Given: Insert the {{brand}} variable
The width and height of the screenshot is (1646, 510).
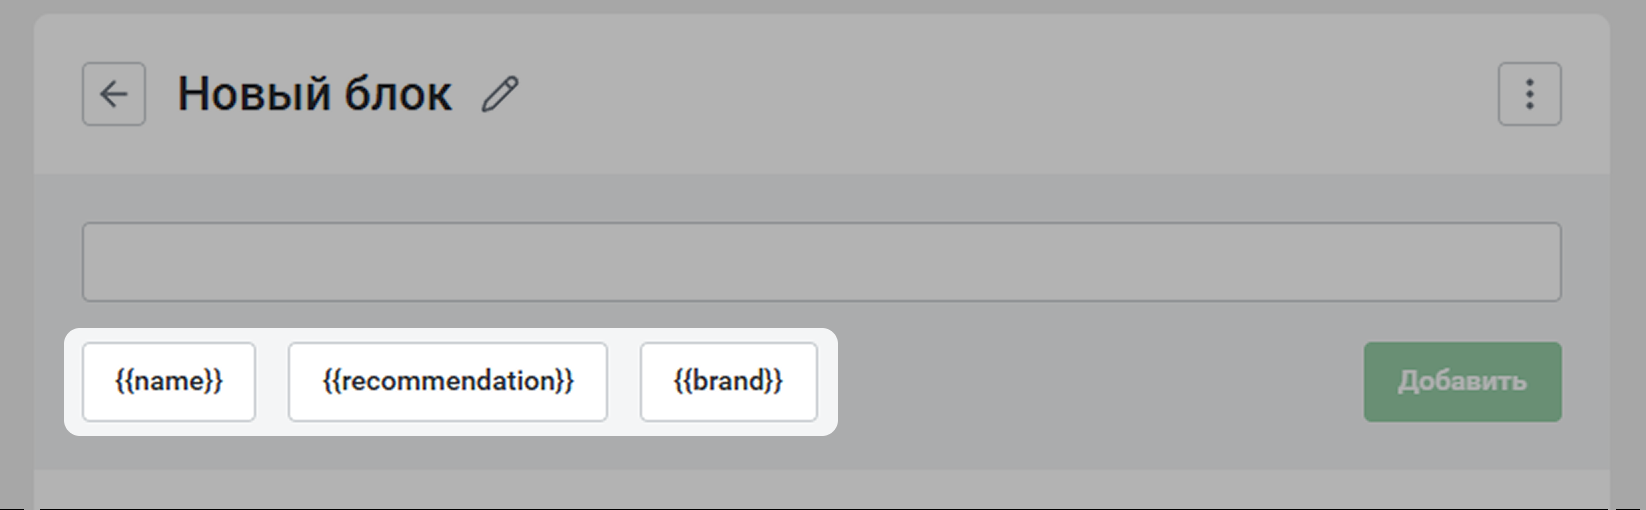Looking at the screenshot, I should pyautogui.click(x=728, y=382).
